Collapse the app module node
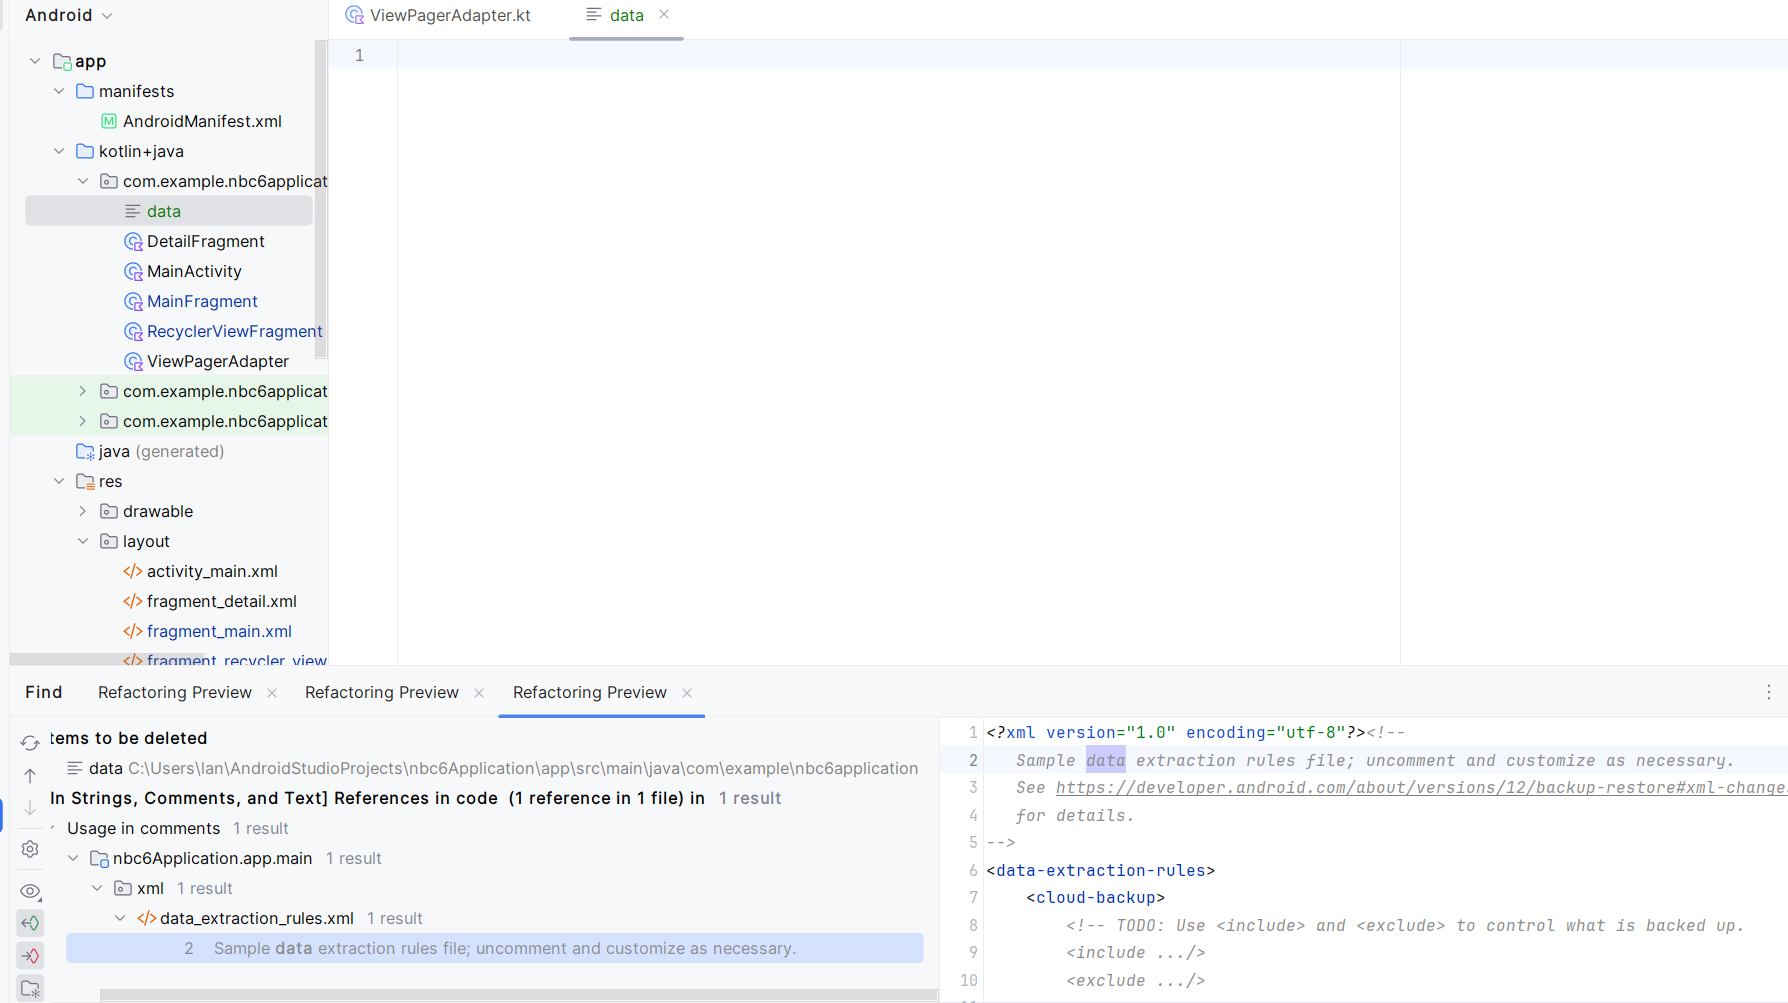 click(35, 62)
